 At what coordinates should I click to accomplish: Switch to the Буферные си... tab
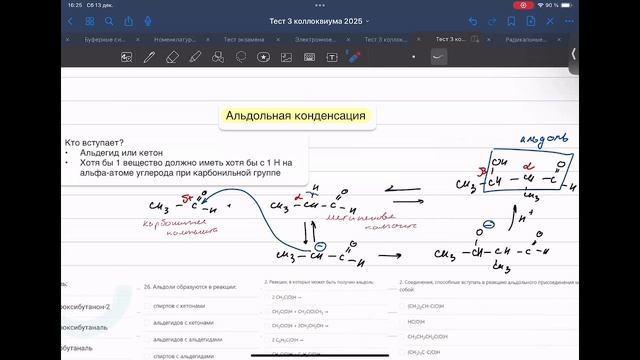pos(105,40)
